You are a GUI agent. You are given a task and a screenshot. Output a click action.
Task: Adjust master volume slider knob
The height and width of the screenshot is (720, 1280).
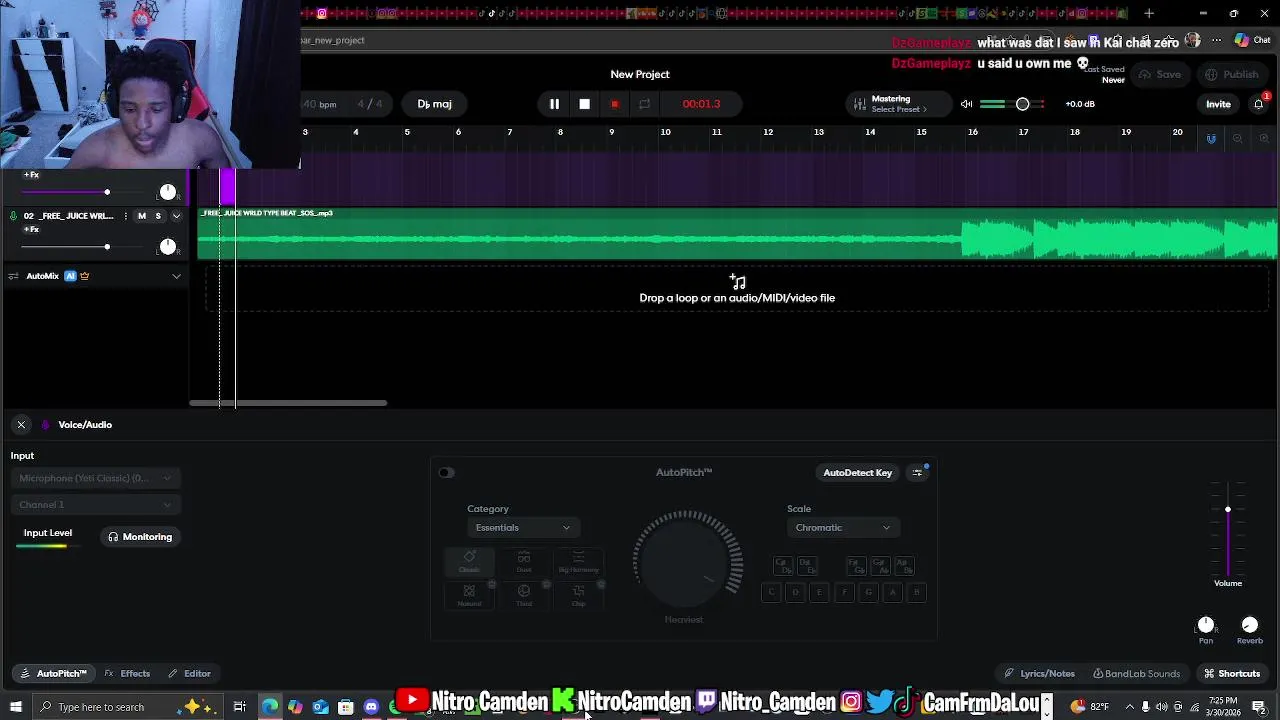(x=1022, y=104)
